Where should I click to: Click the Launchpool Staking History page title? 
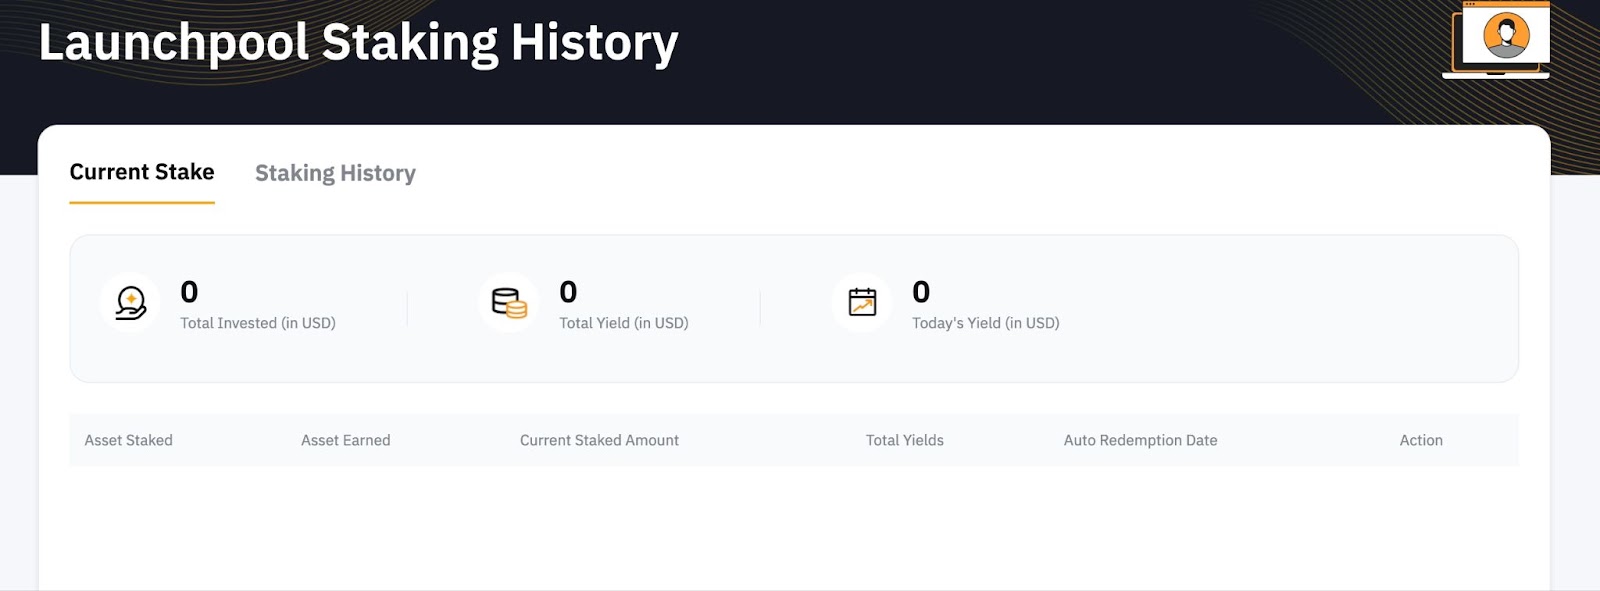(358, 43)
